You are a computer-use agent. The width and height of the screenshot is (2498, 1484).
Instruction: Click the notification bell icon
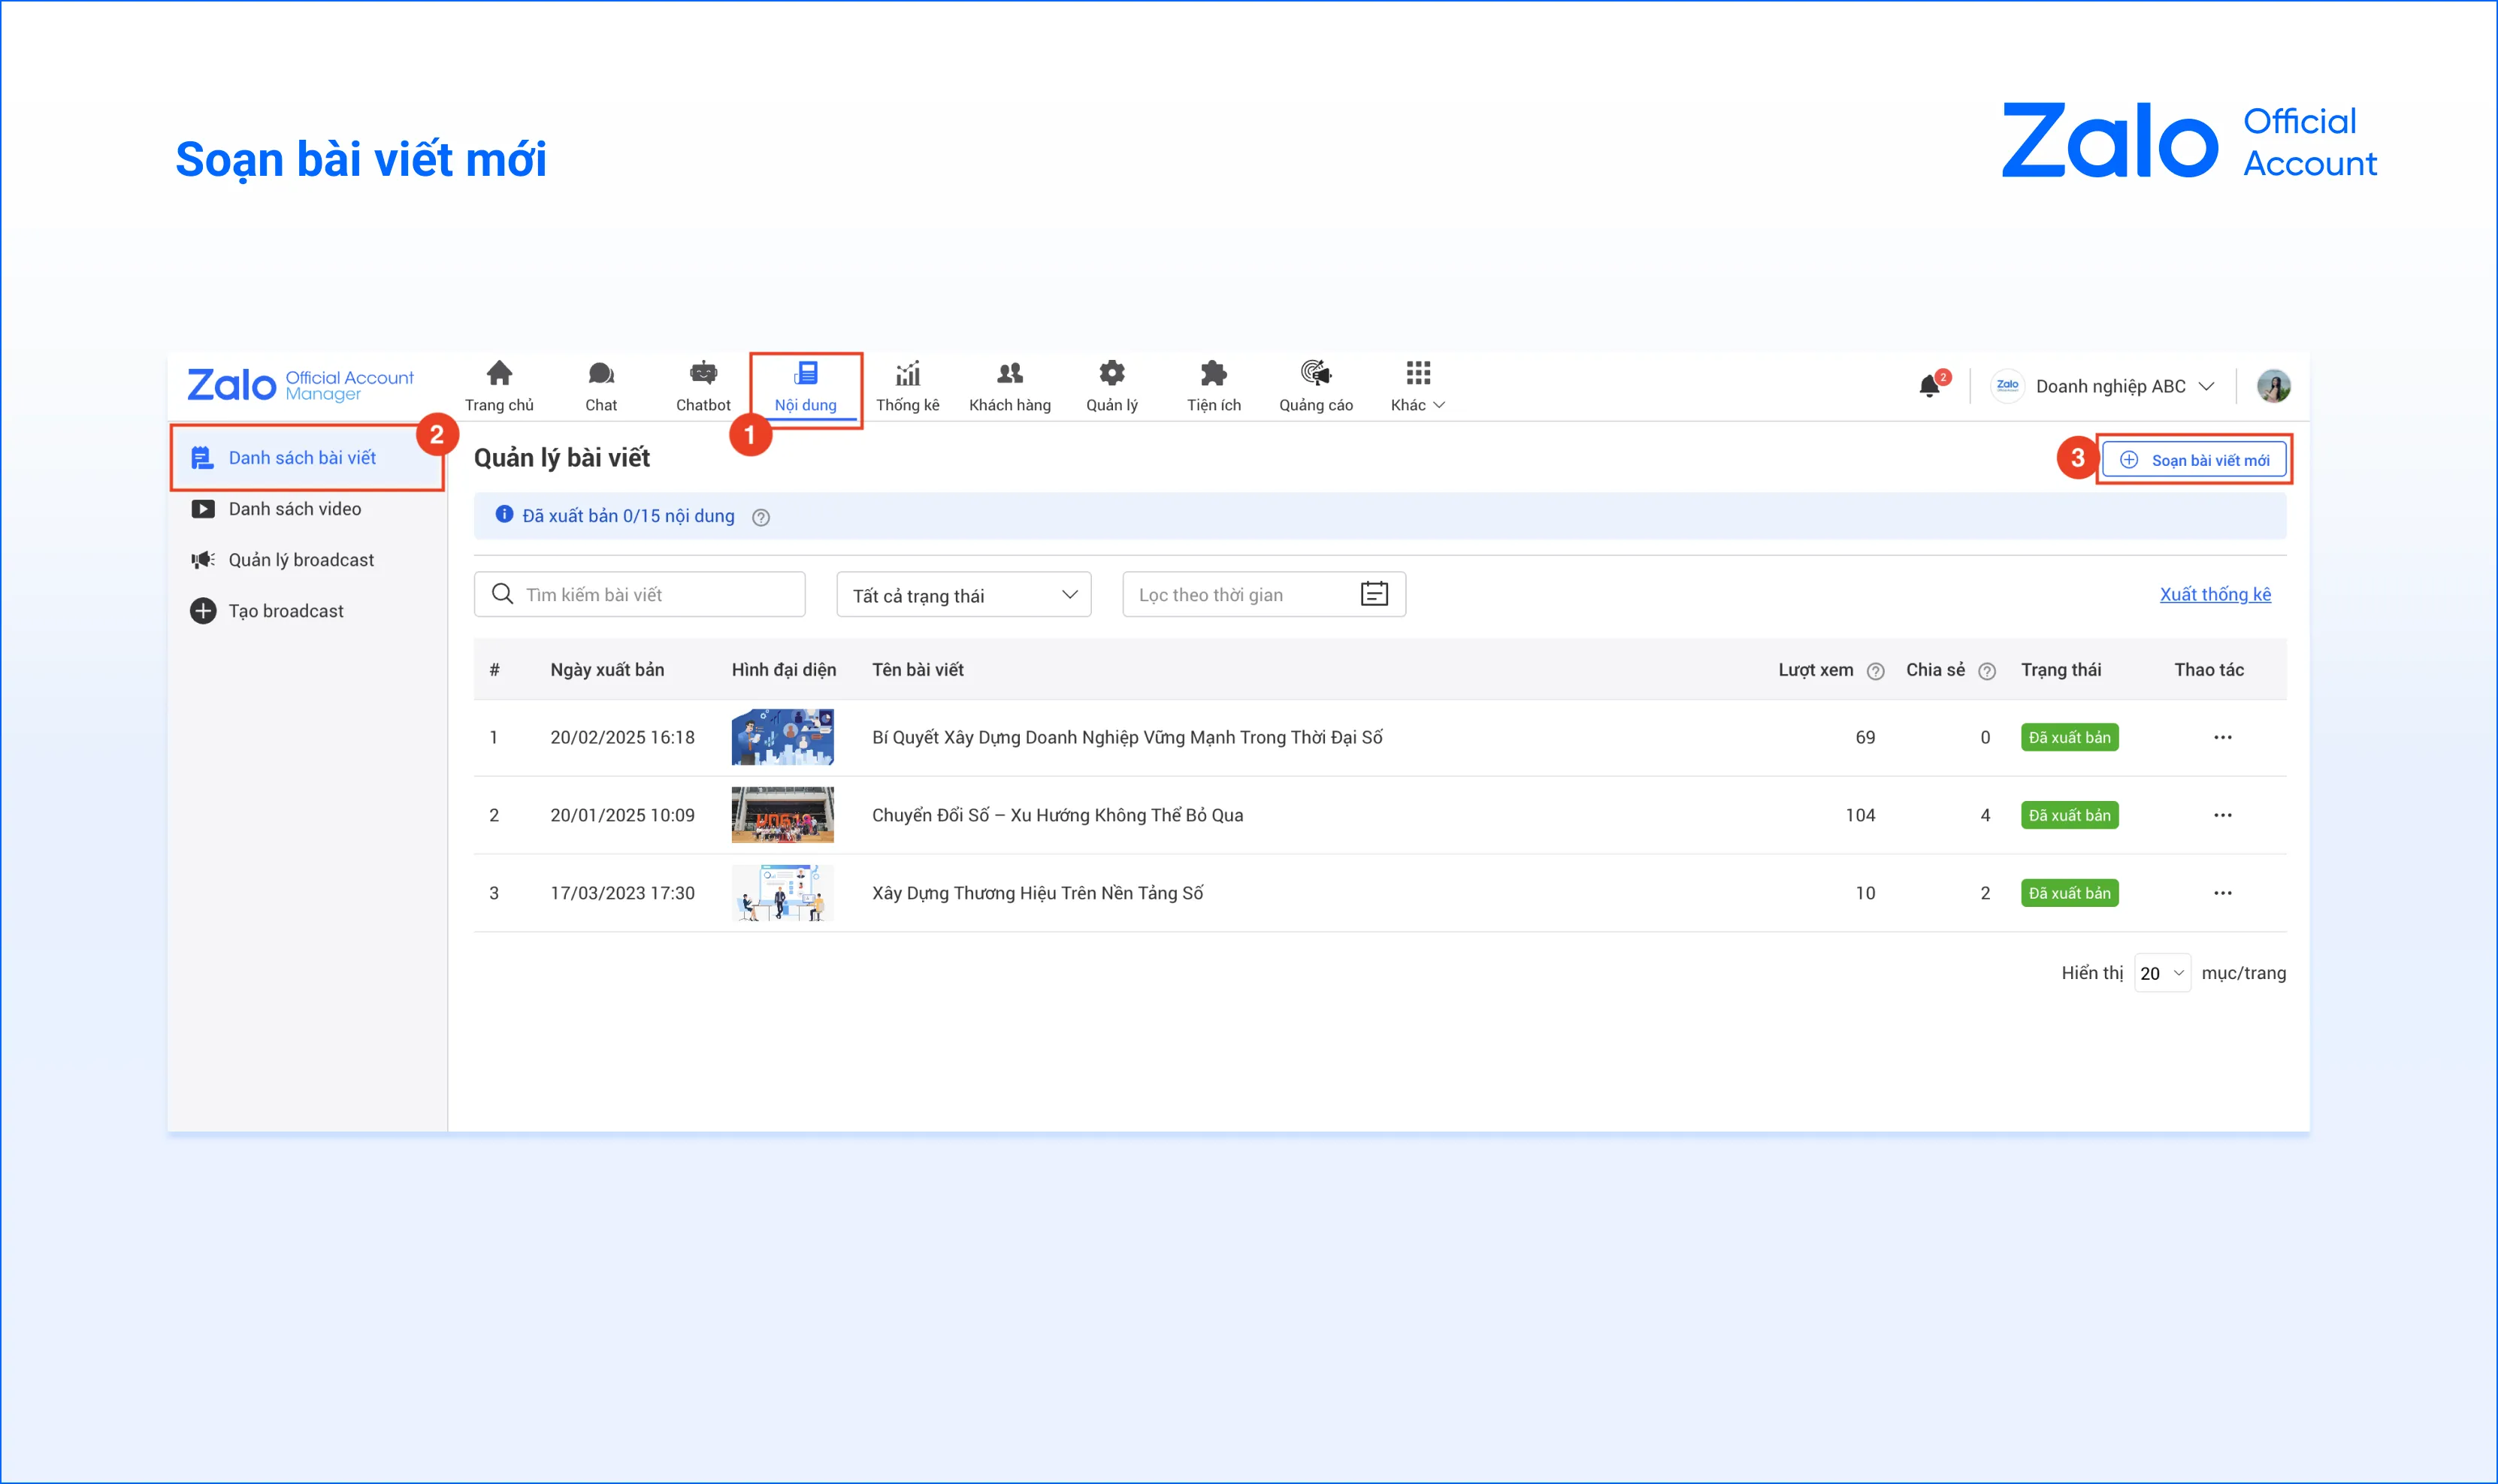[1929, 386]
